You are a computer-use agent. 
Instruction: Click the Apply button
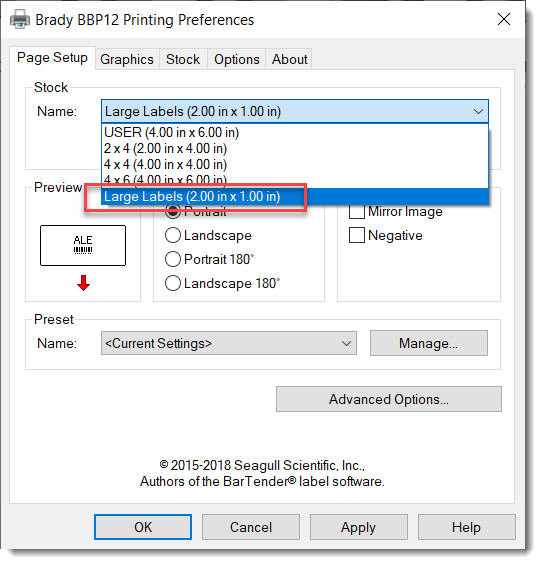pos(358,527)
